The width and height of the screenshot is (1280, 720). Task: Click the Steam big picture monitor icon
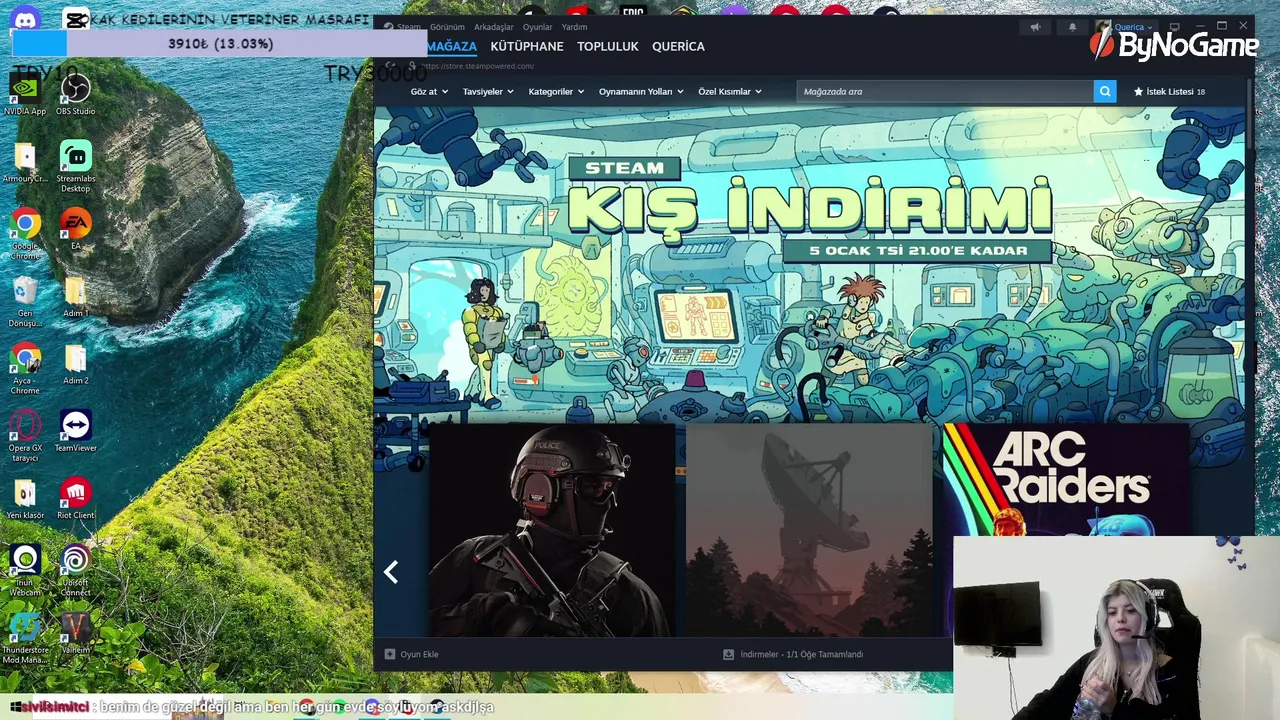[1174, 26]
